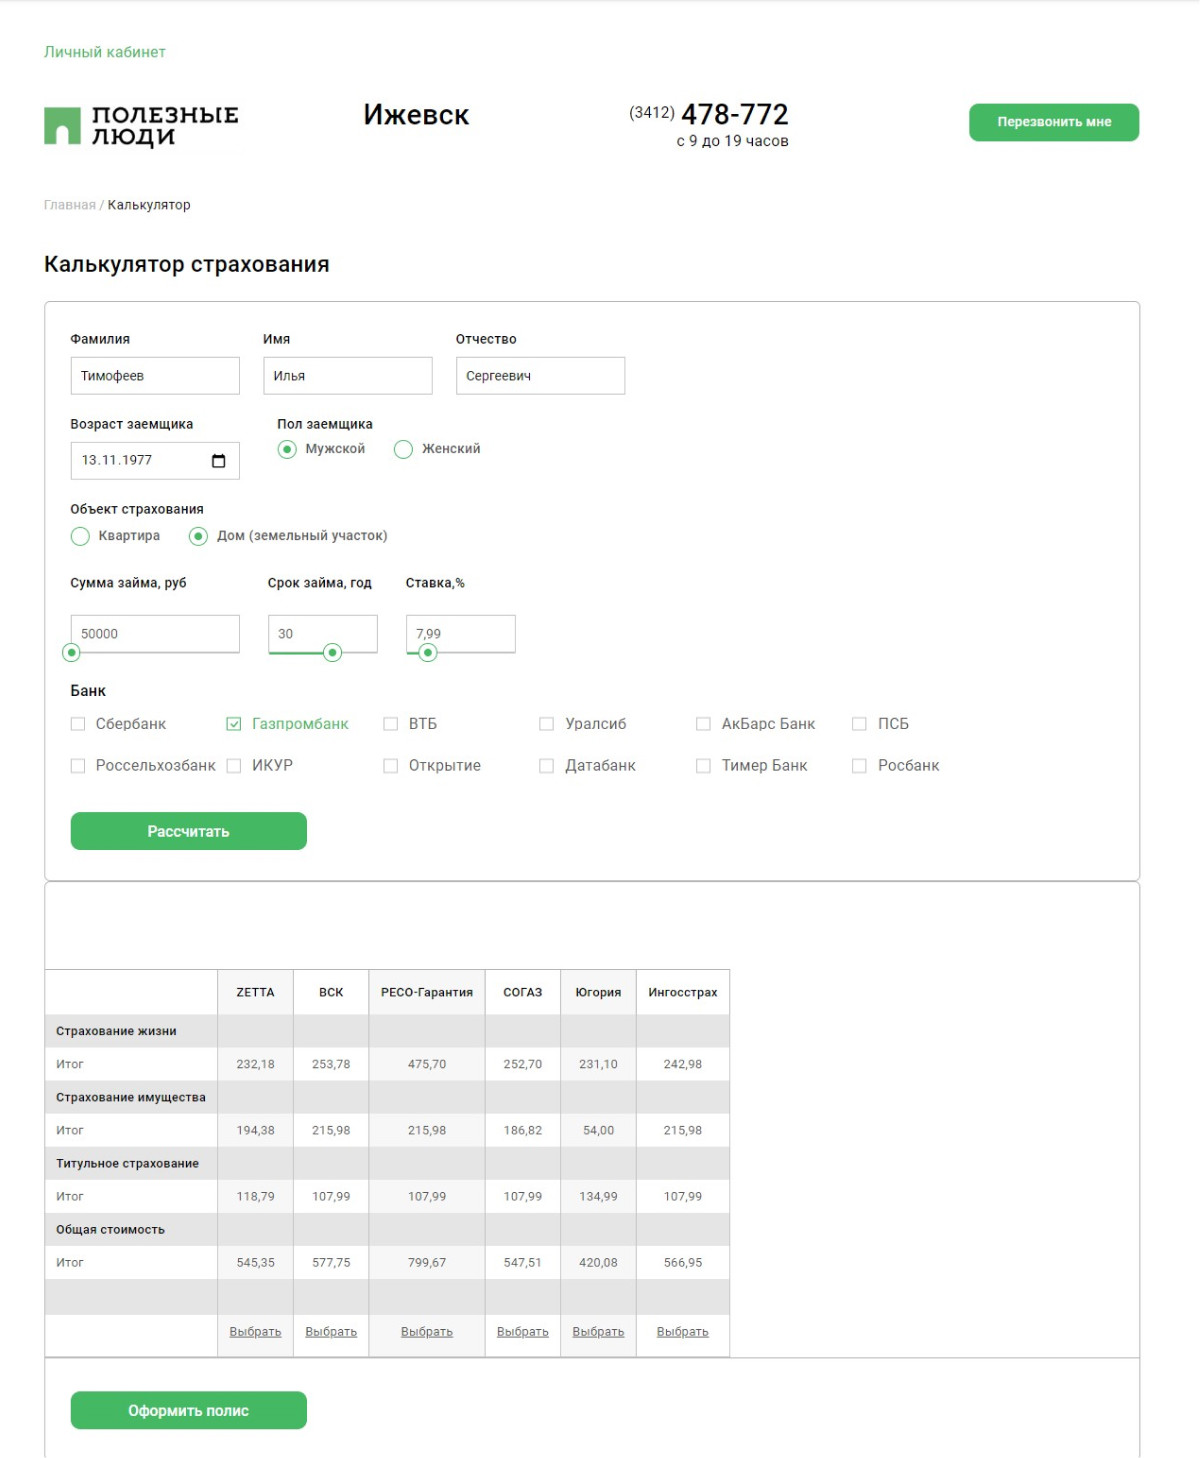Check the Сбербанк checkbox
This screenshot has height=1458, width=1200.
coord(78,724)
